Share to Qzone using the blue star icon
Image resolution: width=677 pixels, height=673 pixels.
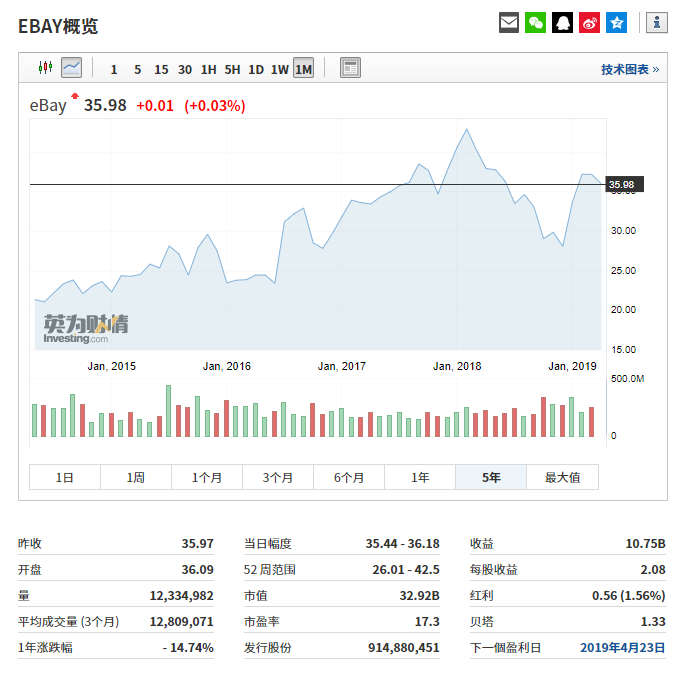616,22
